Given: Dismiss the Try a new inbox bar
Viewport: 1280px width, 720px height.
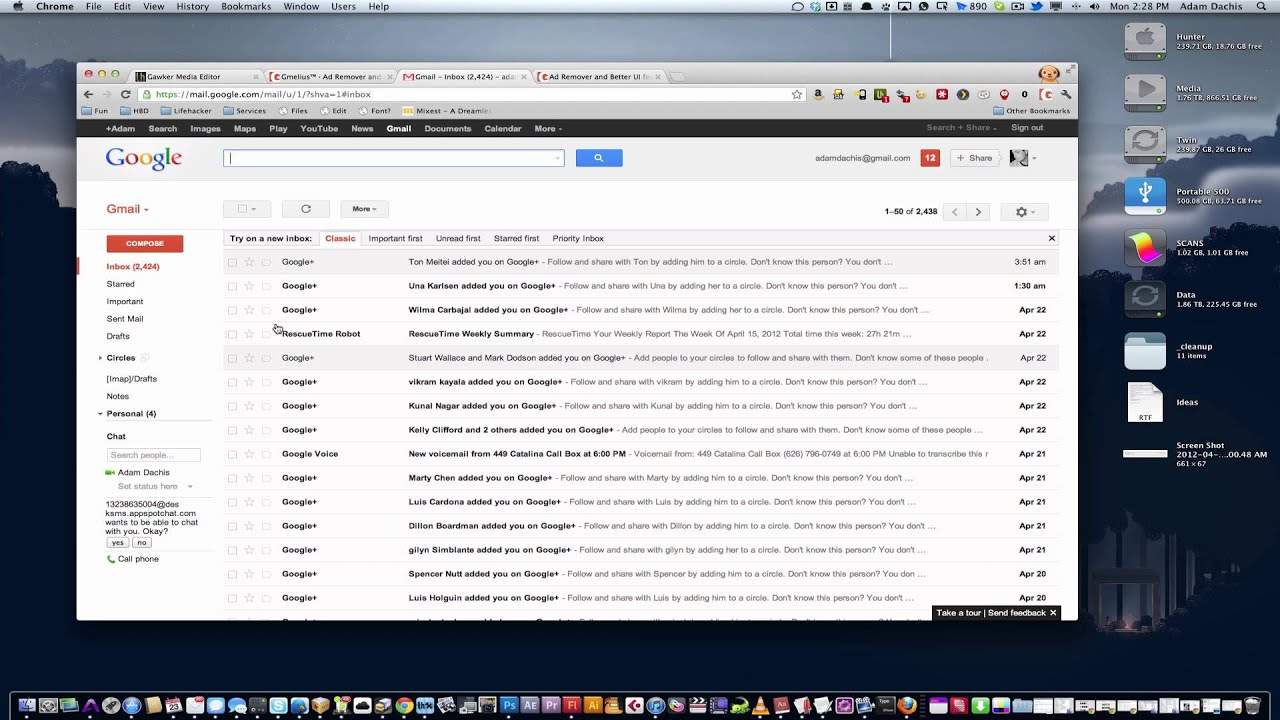Looking at the screenshot, I should 1051,238.
